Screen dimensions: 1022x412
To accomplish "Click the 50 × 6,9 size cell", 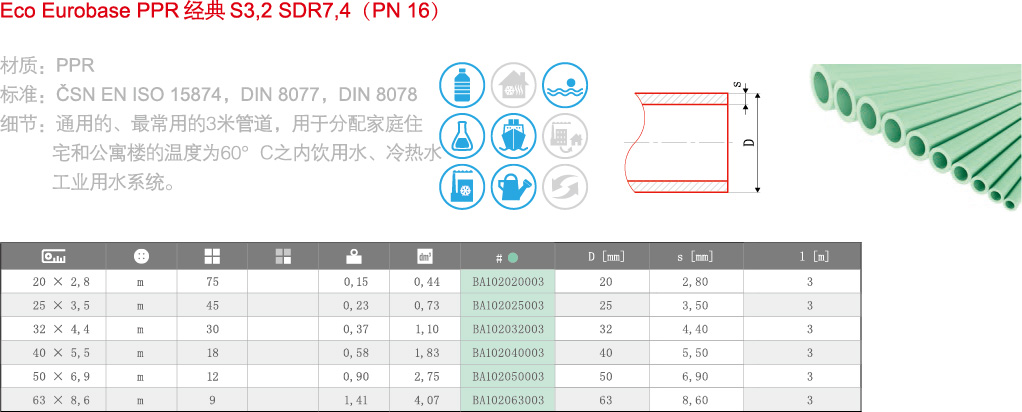I will click(60, 377).
